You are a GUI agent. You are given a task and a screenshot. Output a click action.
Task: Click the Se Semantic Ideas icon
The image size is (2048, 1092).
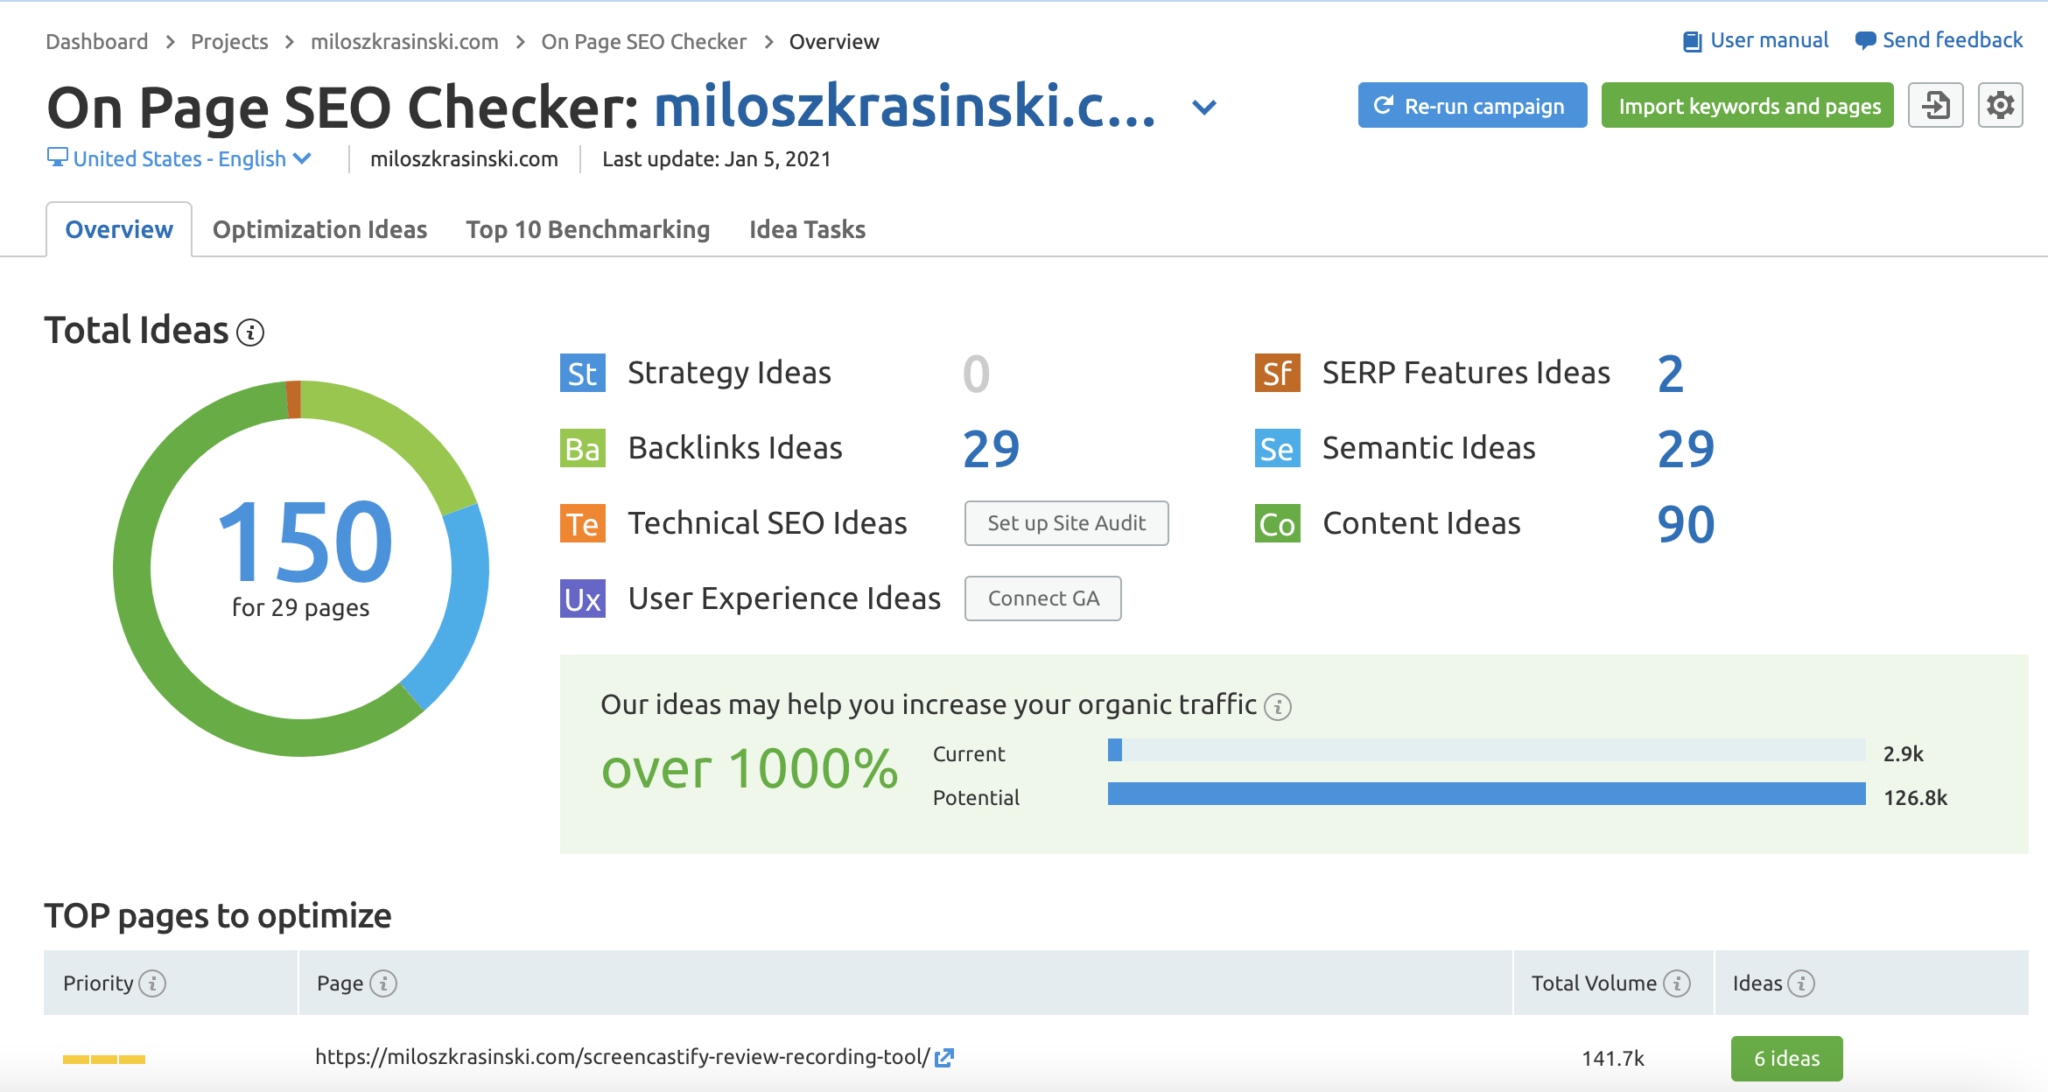pyautogui.click(x=1277, y=449)
